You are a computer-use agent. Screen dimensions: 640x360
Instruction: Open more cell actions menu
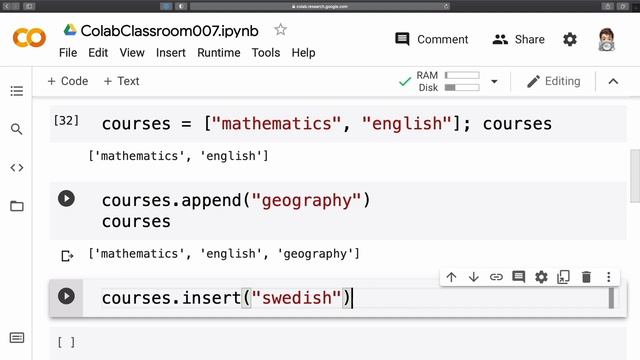(609, 277)
